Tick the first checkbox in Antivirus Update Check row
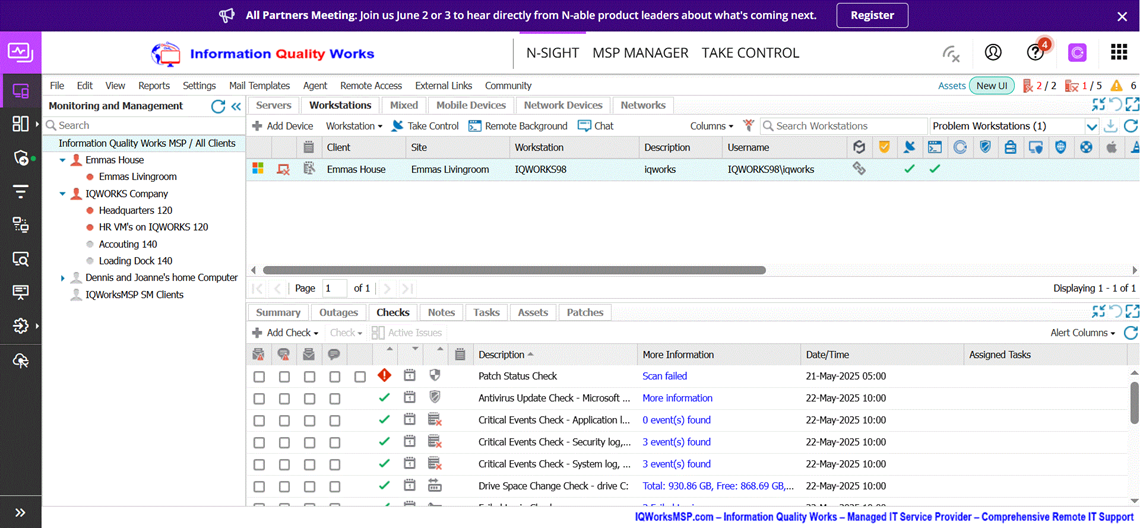1143x528 pixels. point(259,399)
